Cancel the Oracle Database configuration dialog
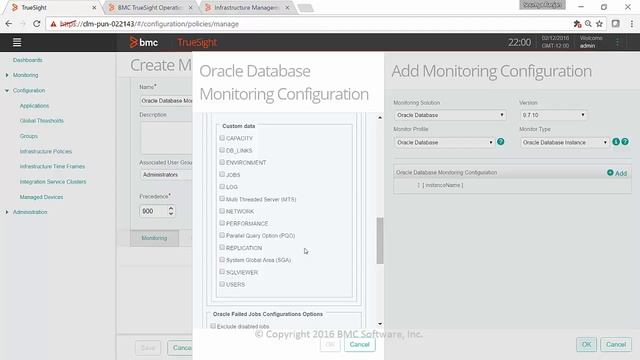This screenshot has width=640, height=360. (359, 344)
